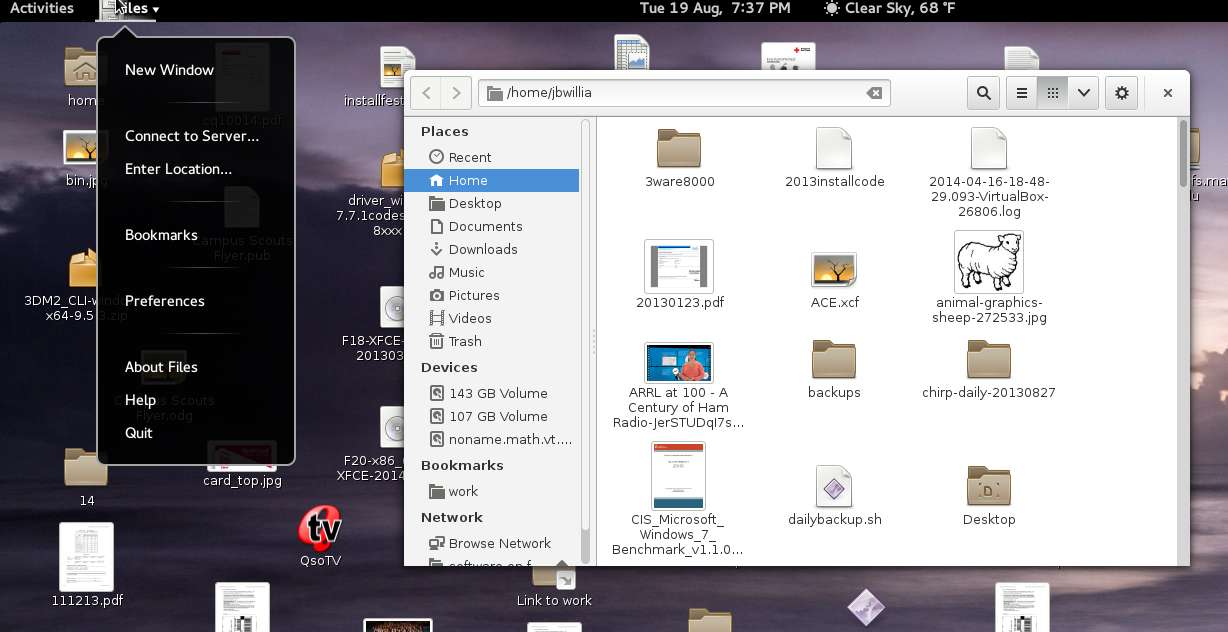The width and height of the screenshot is (1228, 632).
Task: Select the animal-graphics-sheep image thumbnail
Action: (x=988, y=263)
